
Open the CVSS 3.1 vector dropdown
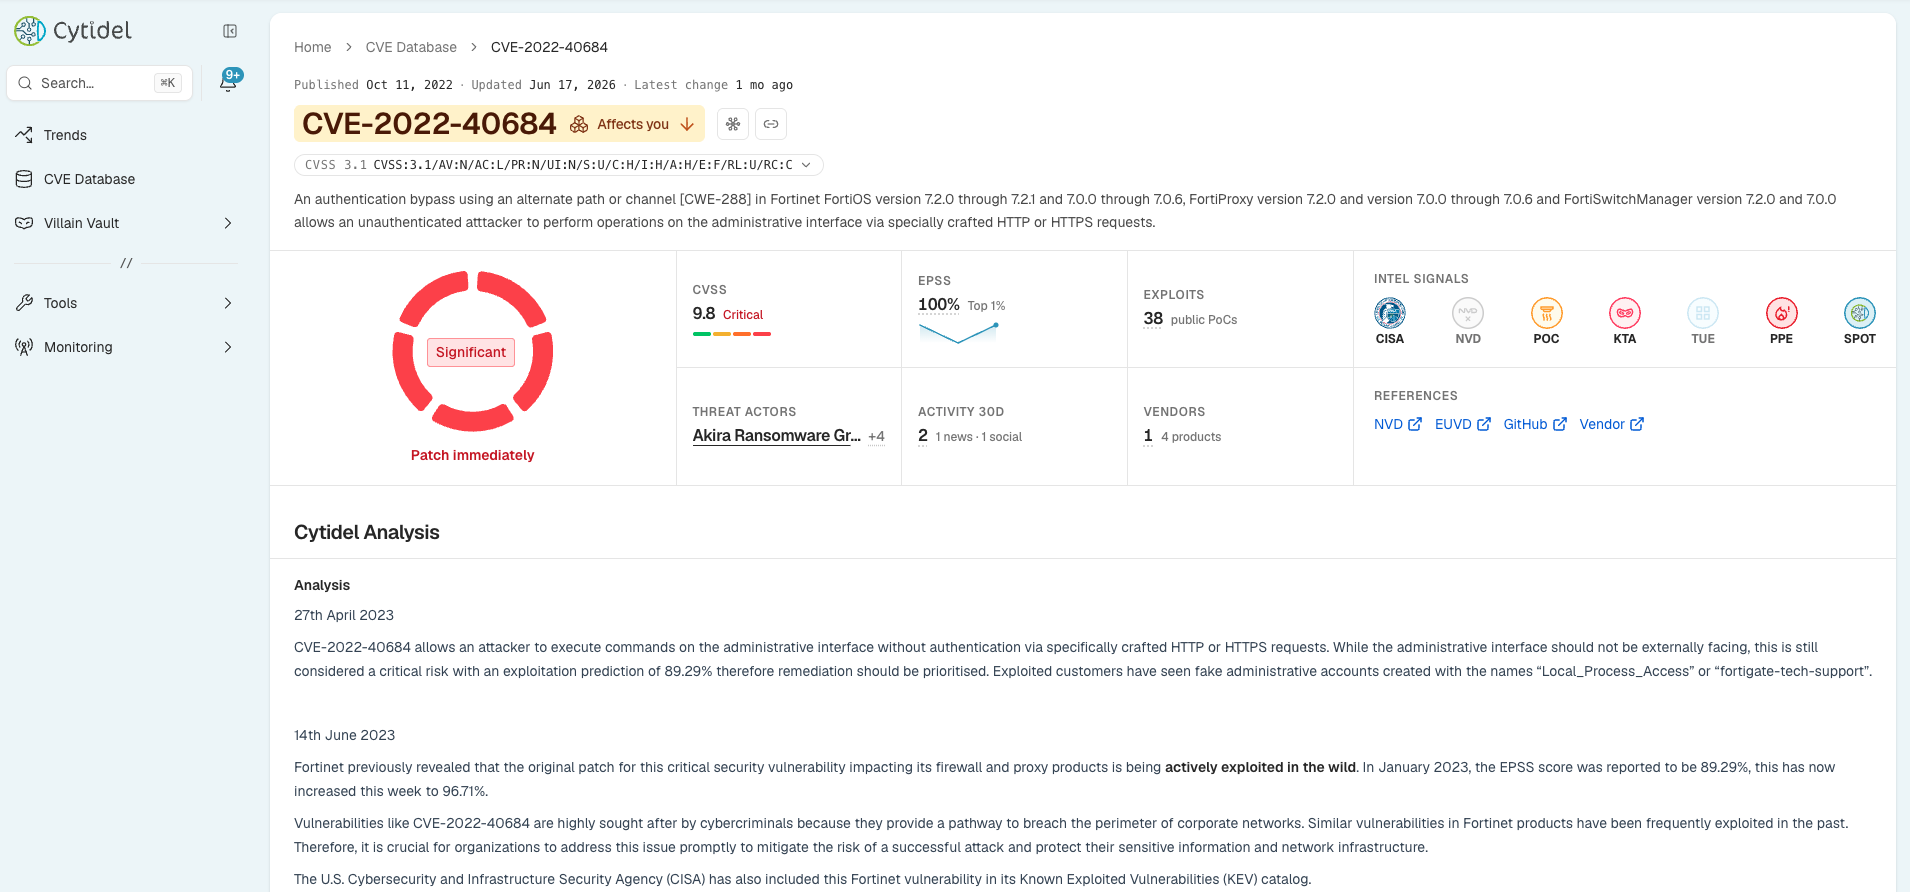click(x=559, y=165)
